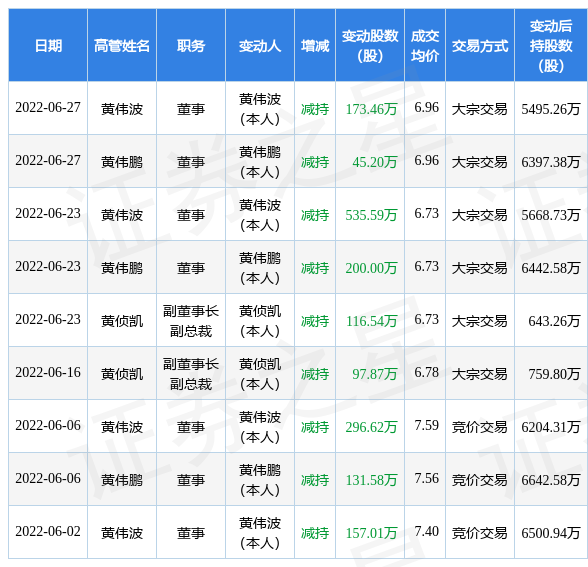588x567 pixels.
Task: Click the 5668.73万 holdings cell
Action: pos(551,215)
